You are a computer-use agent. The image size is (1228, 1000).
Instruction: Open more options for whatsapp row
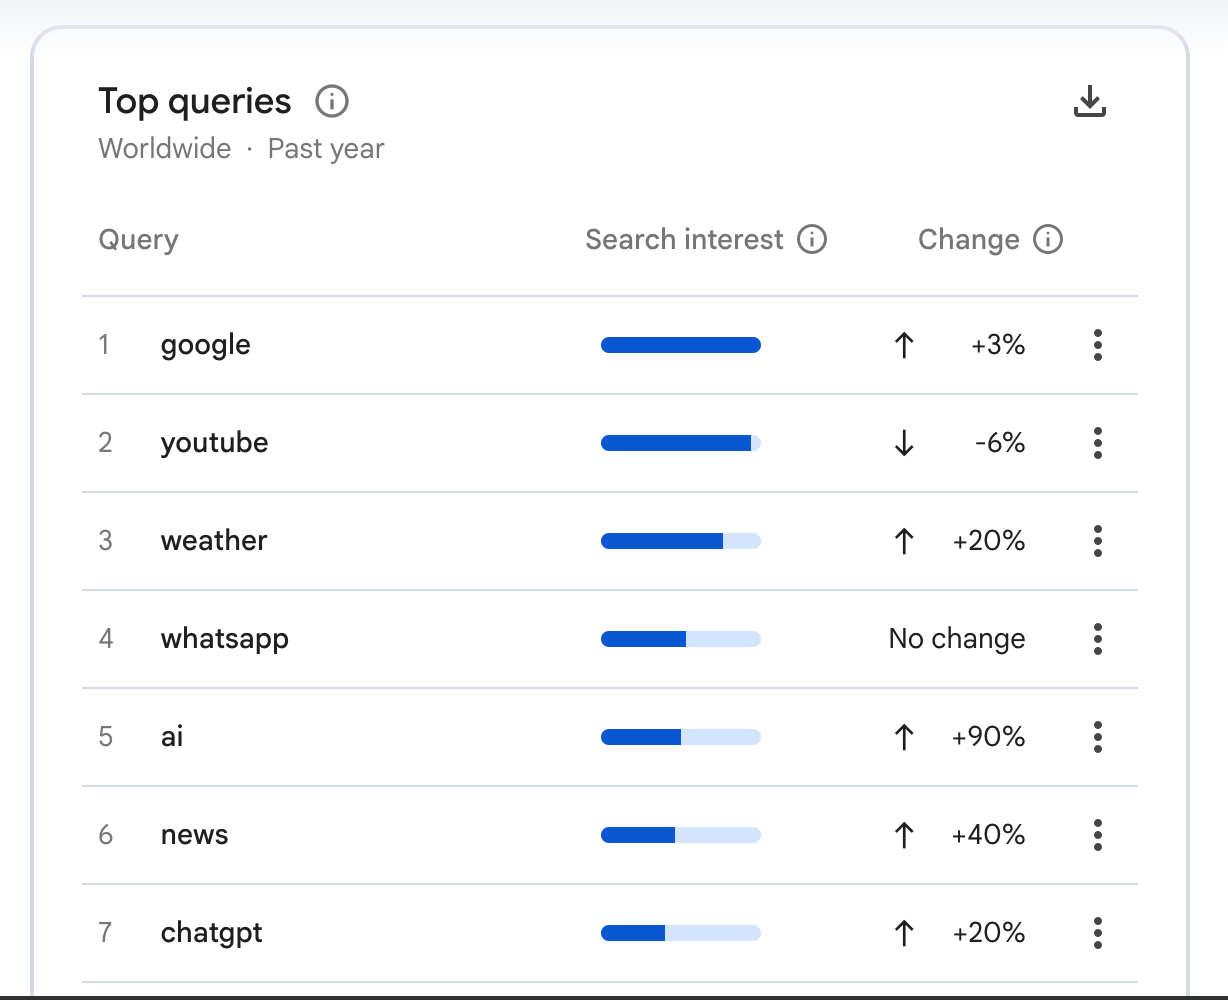coord(1098,639)
